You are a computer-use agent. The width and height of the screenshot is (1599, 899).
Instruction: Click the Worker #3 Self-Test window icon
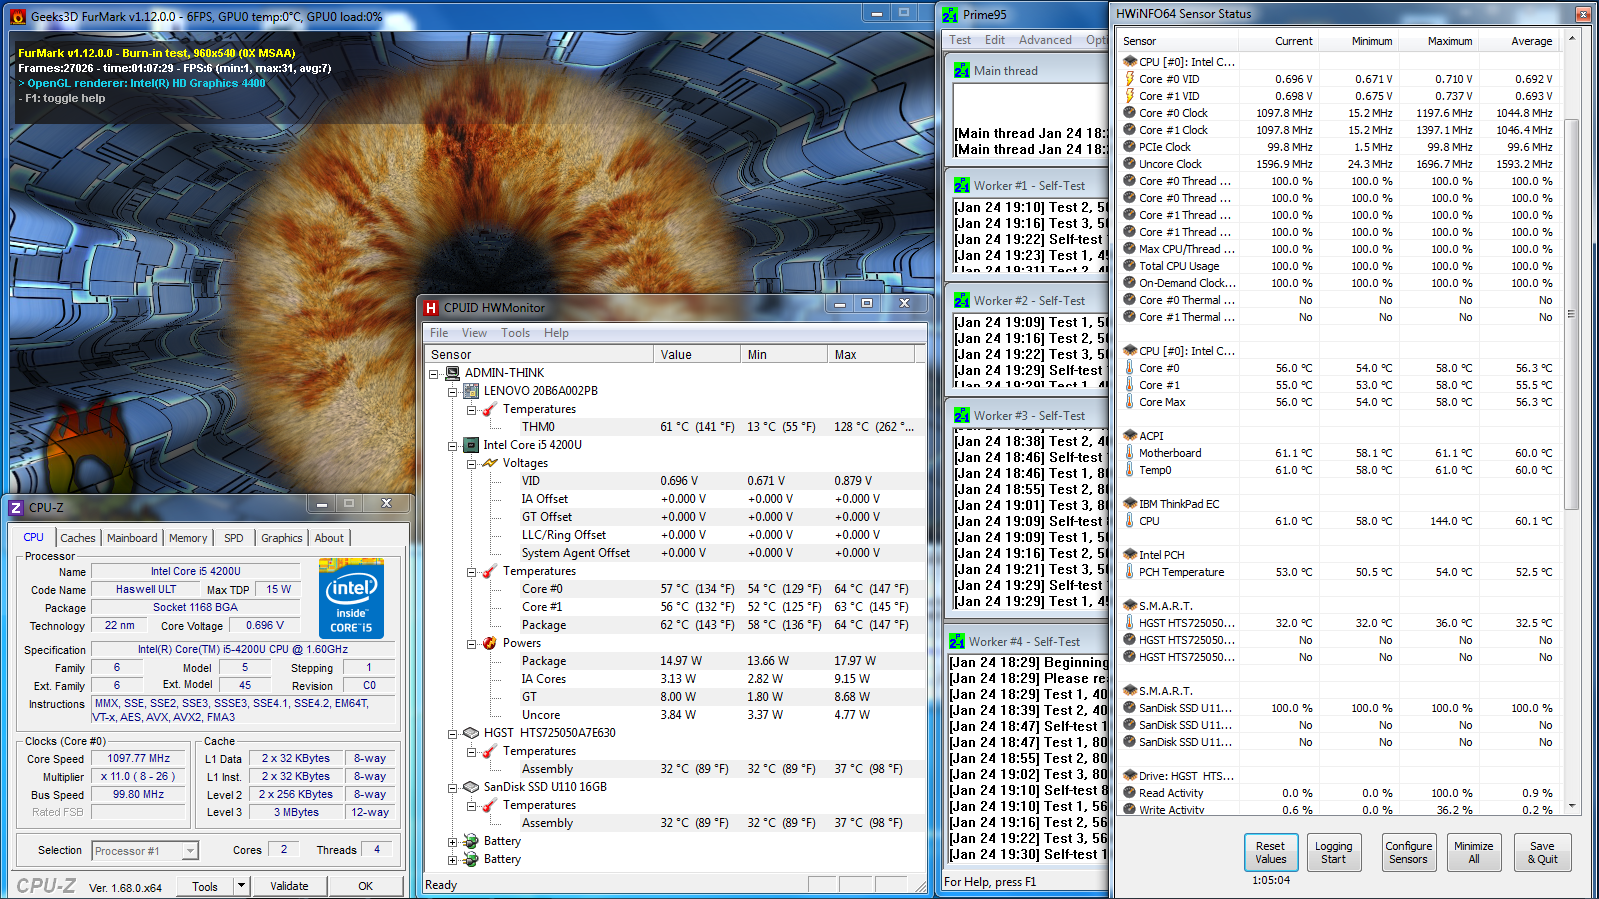962,416
